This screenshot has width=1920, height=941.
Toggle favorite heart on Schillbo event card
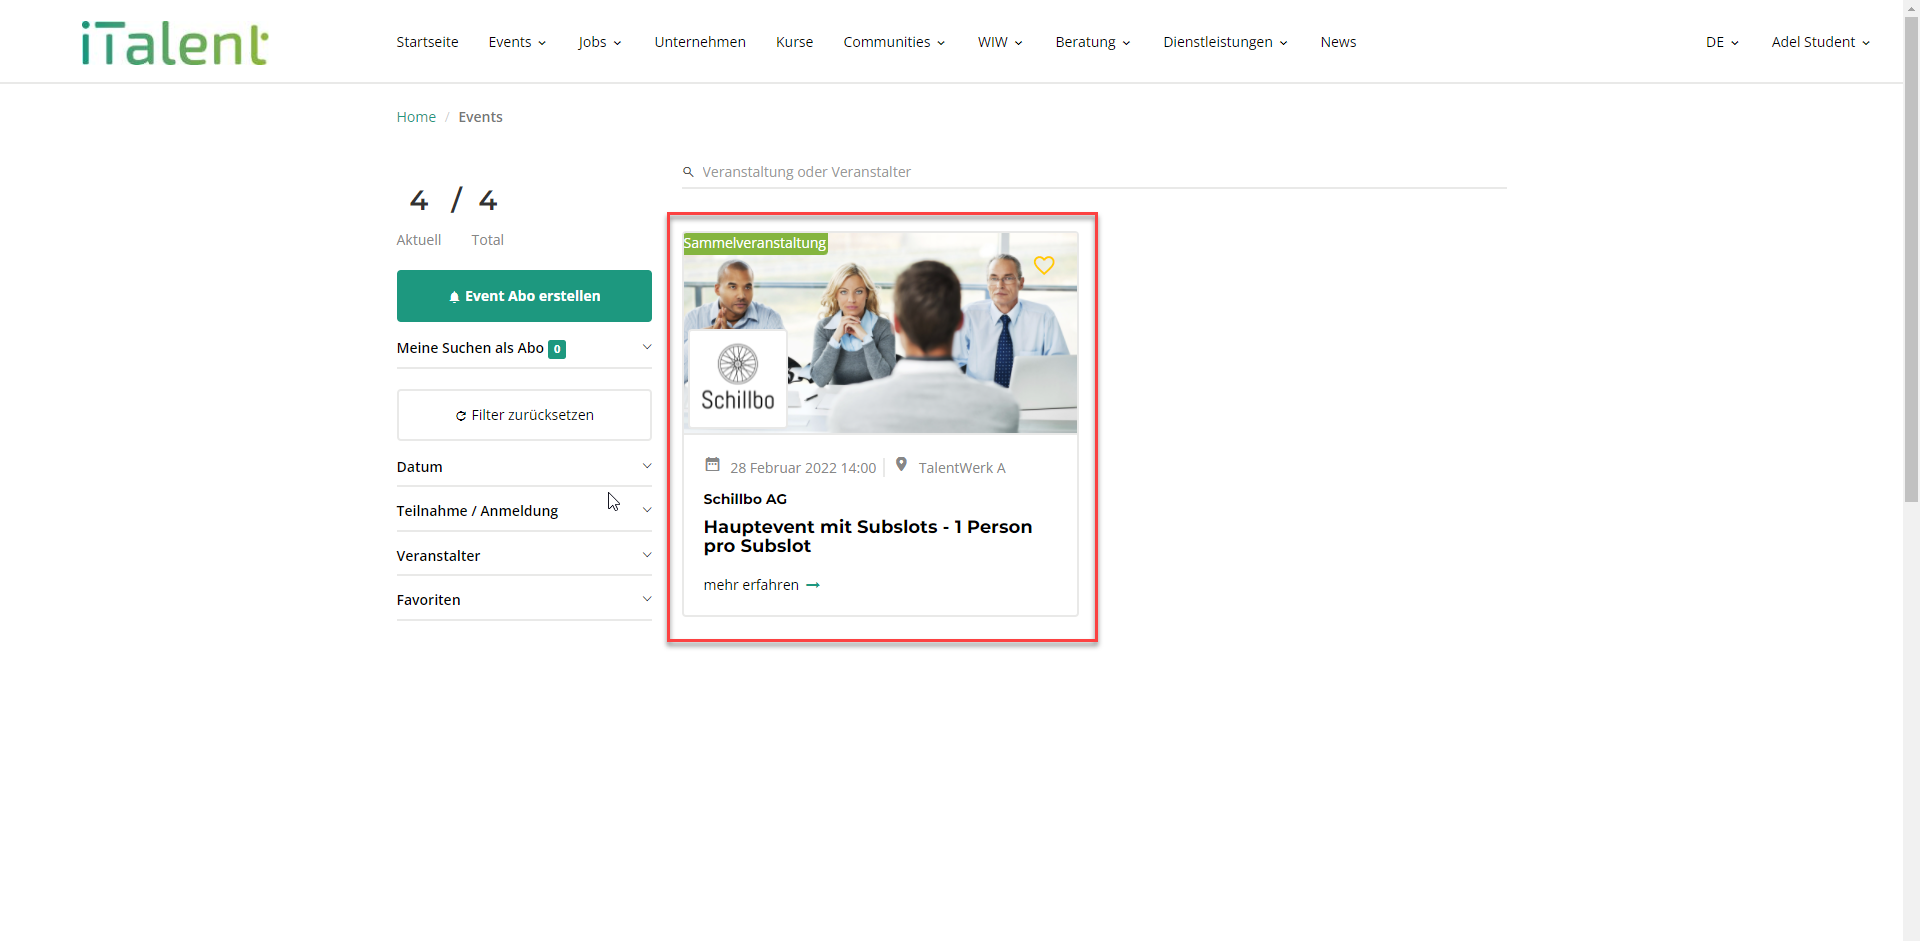(x=1044, y=265)
